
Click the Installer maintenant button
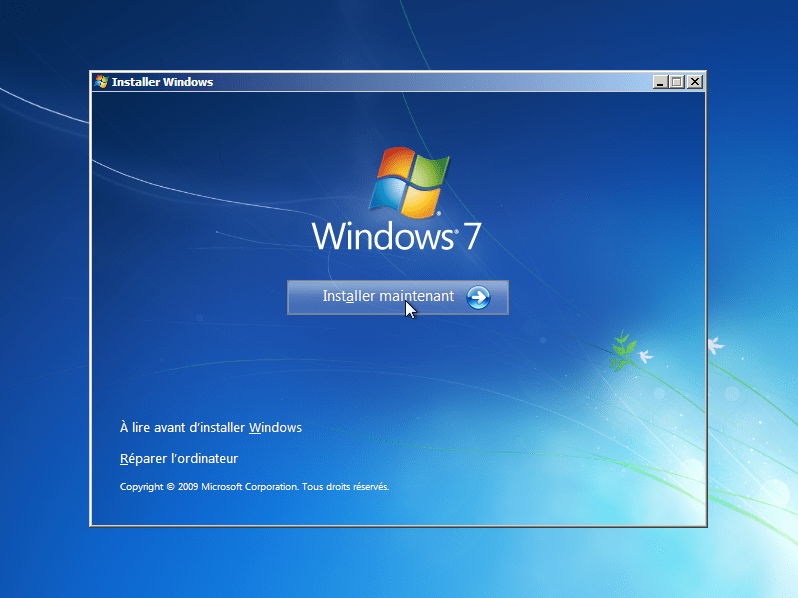pyautogui.click(x=397, y=297)
